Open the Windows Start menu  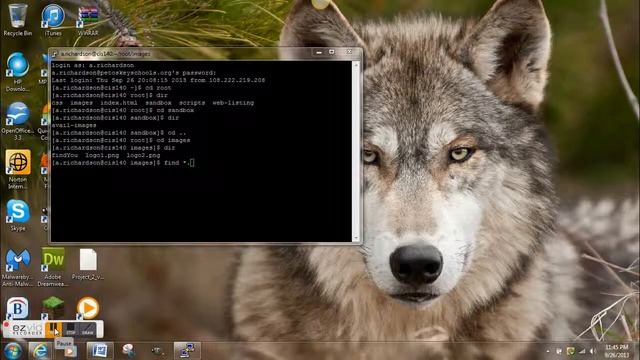(x=12, y=351)
